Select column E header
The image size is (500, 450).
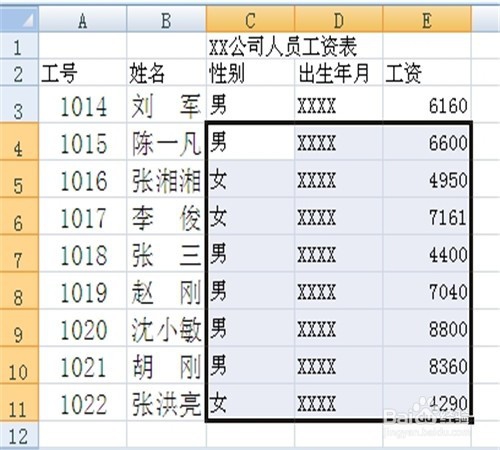click(x=427, y=20)
